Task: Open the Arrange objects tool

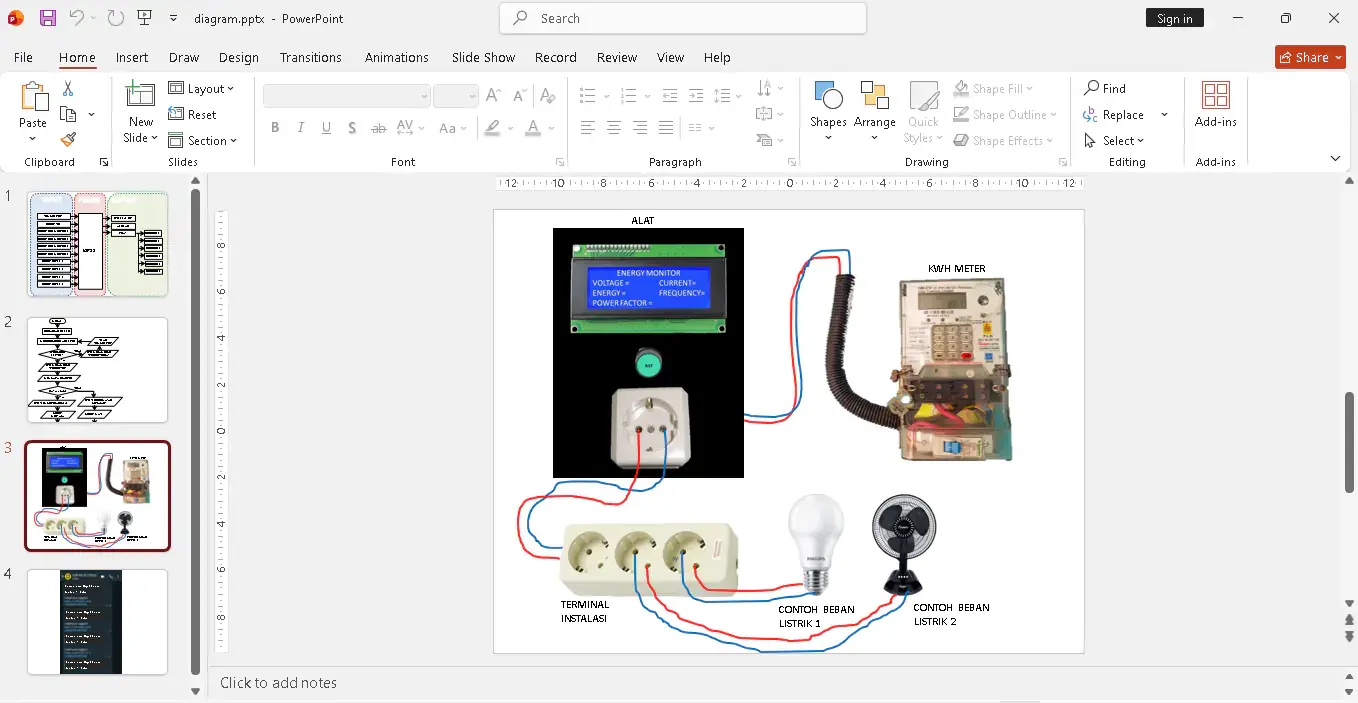Action: pyautogui.click(x=874, y=104)
